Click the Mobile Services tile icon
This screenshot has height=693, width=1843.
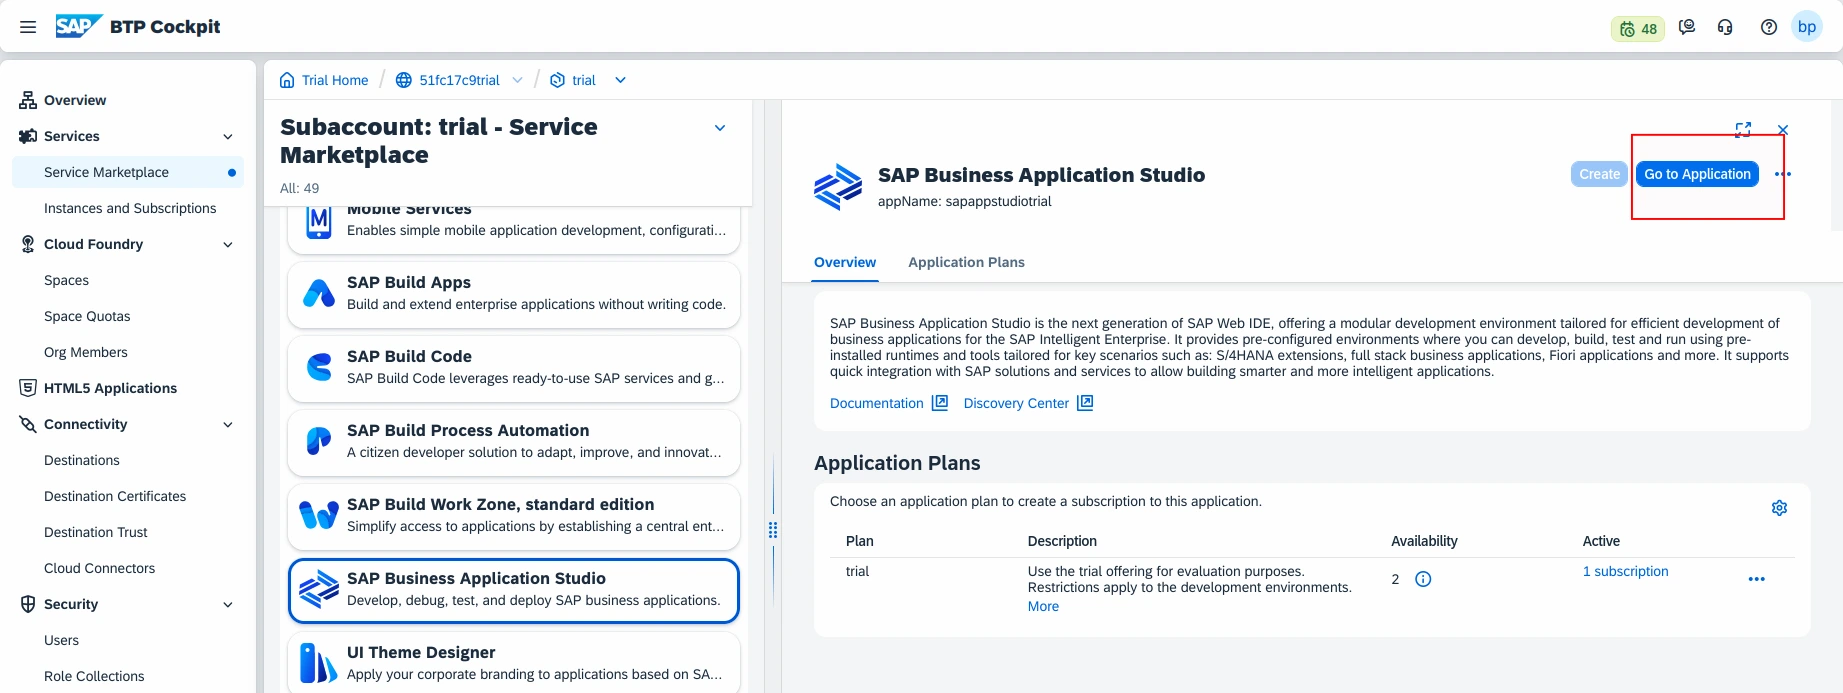point(319,222)
